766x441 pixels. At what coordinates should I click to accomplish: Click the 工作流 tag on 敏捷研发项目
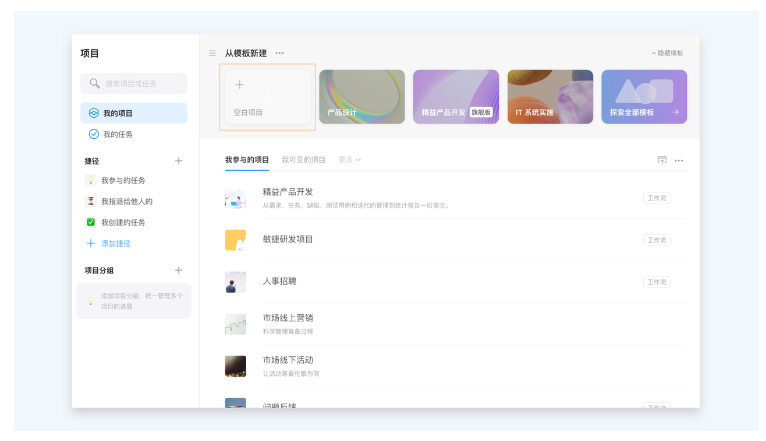[657, 240]
